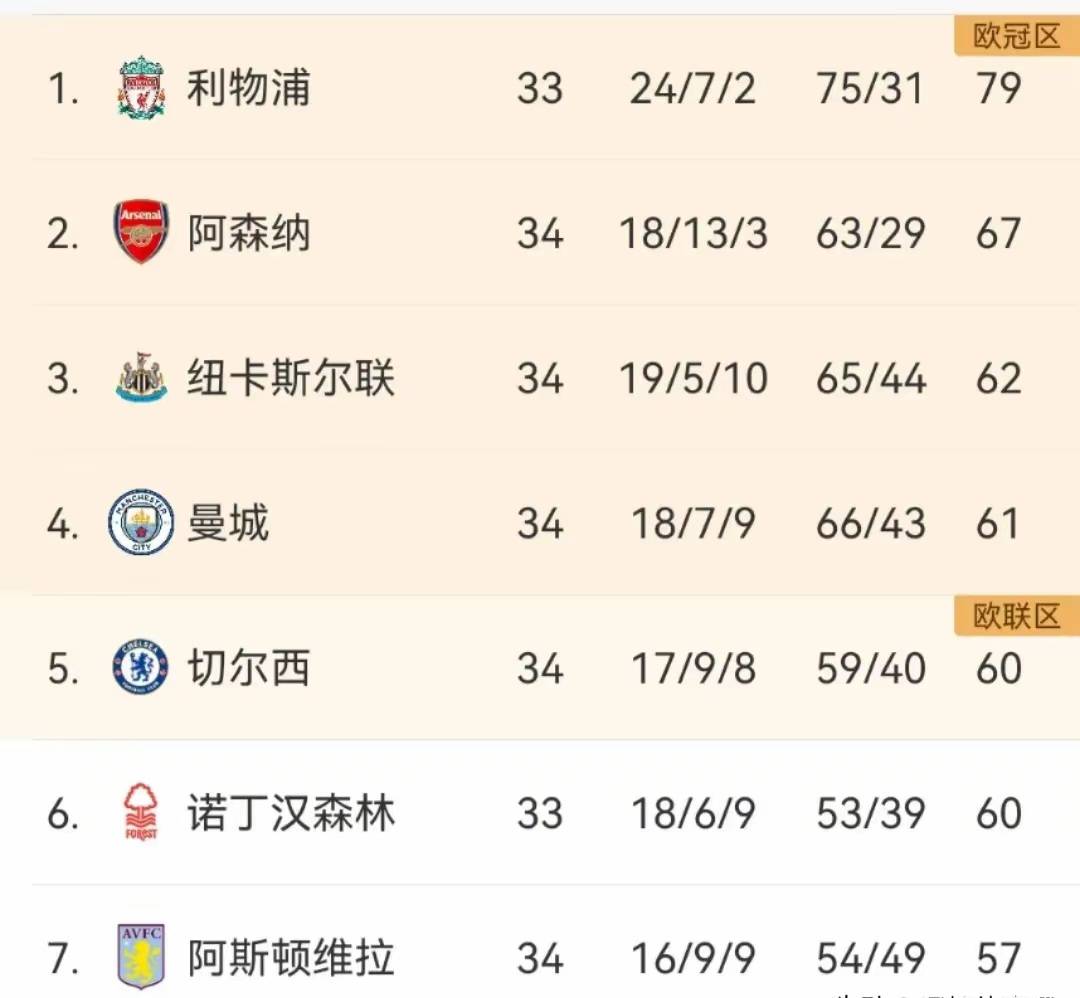Select the 纽卡斯尔联 team name
The width and height of the screenshot is (1080, 998).
290,379
